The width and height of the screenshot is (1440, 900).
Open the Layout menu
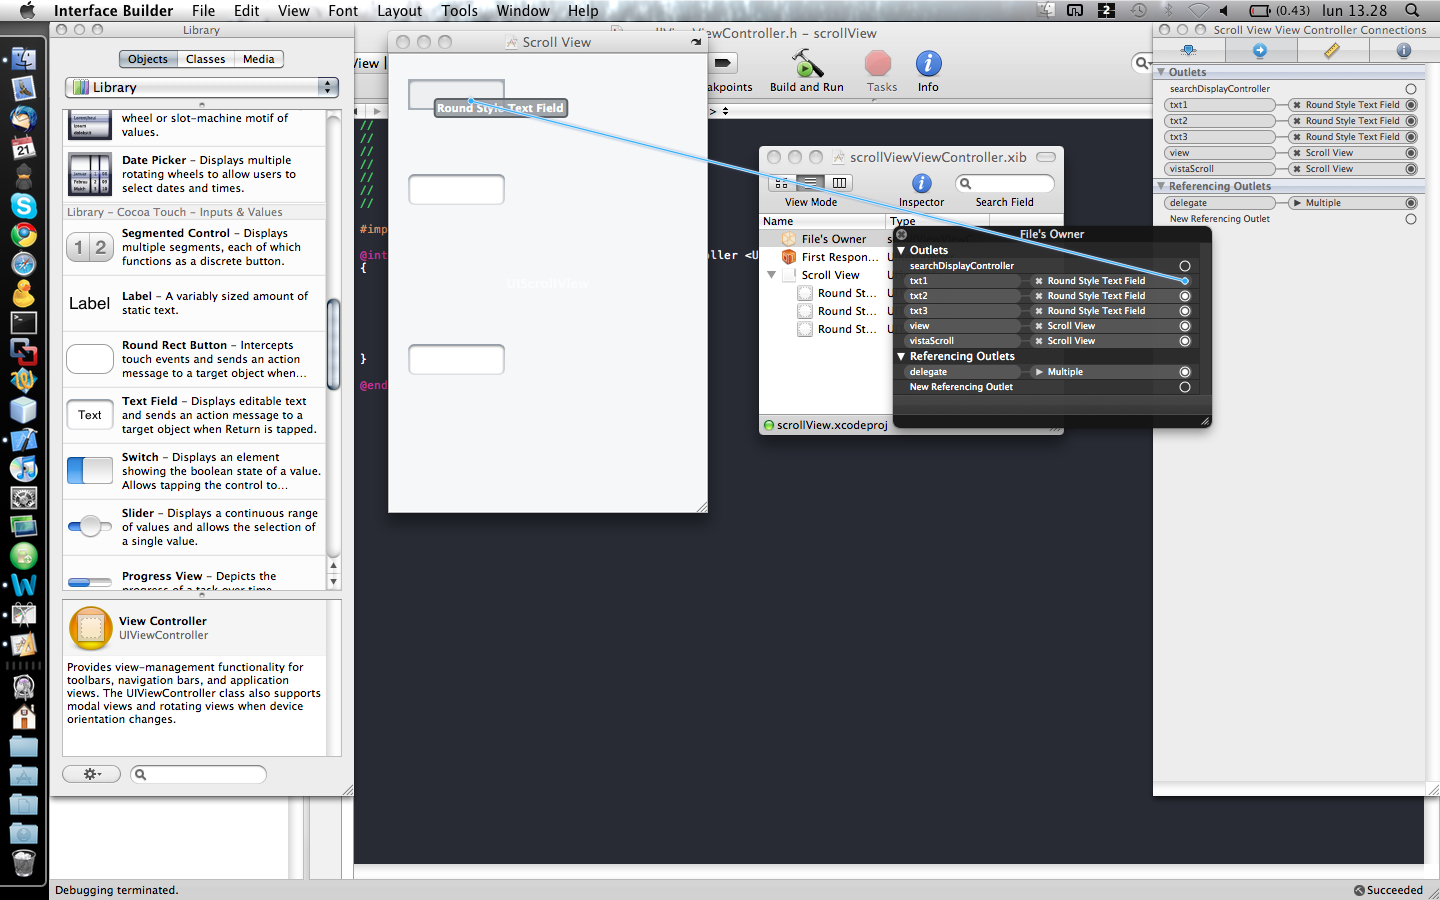click(399, 11)
